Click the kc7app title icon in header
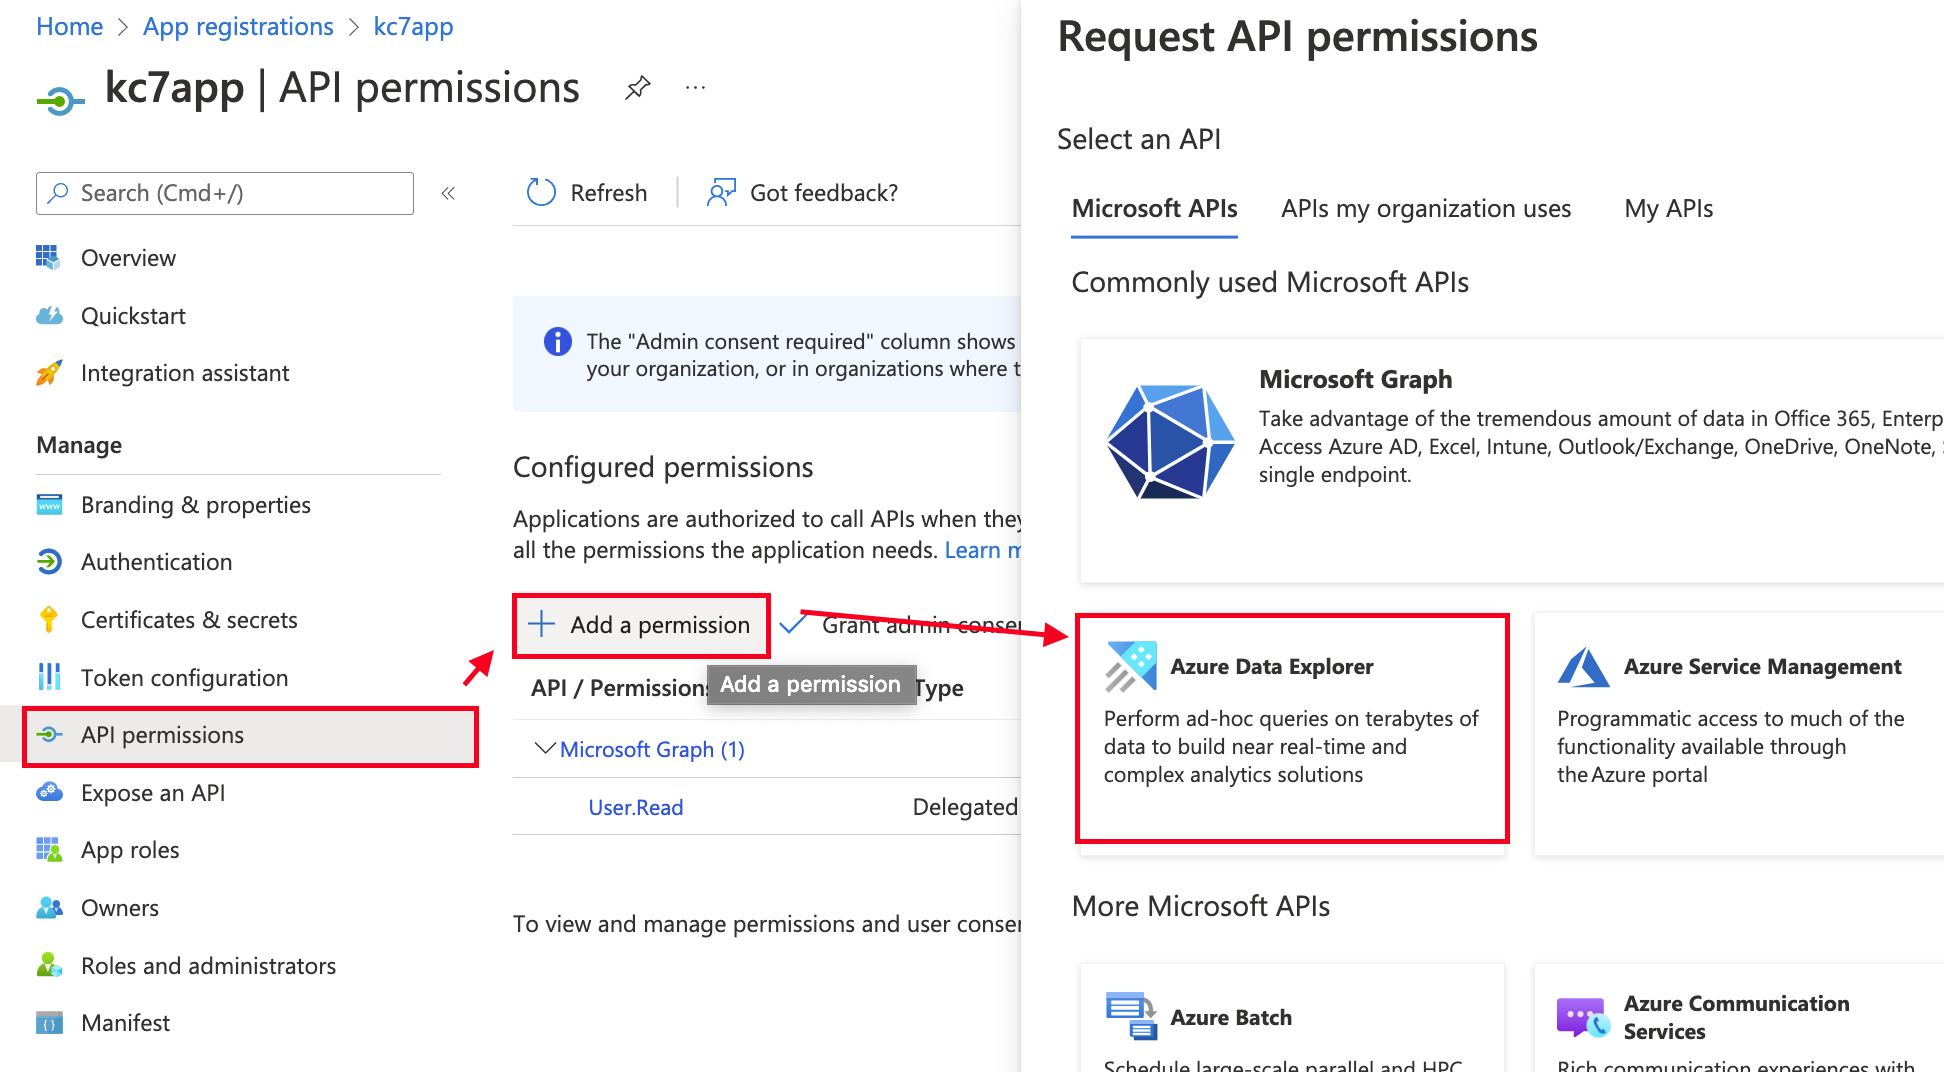 [61, 100]
